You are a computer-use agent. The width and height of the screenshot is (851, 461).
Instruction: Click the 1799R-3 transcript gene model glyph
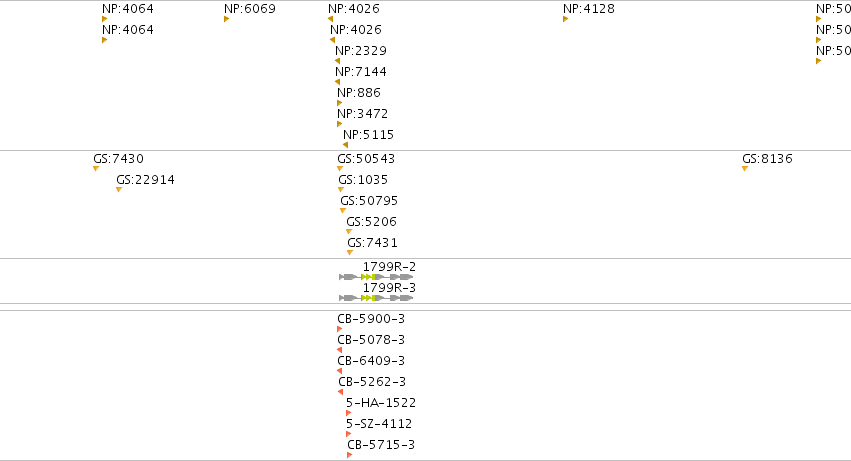pos(376,298)
